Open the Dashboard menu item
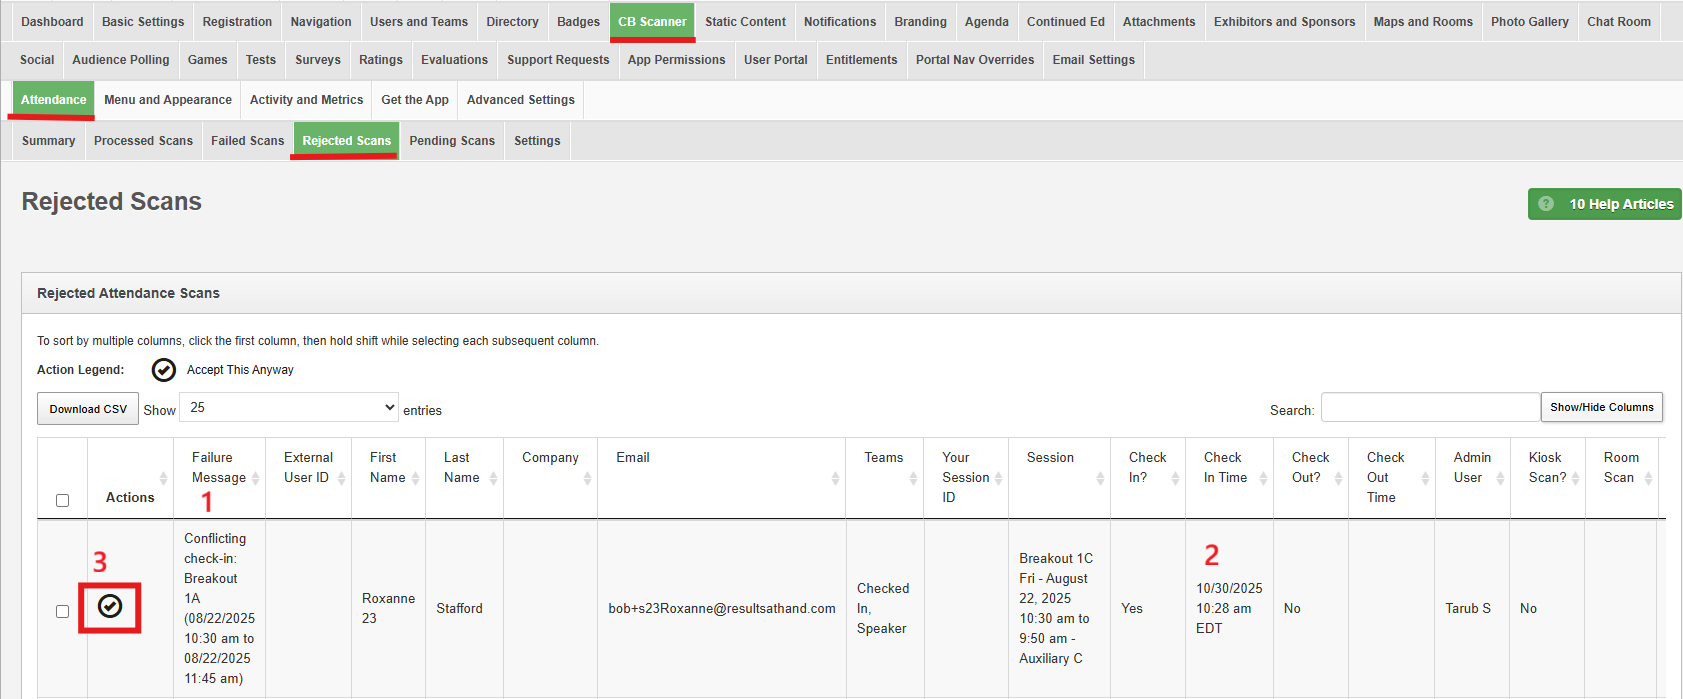 (52, 22)
